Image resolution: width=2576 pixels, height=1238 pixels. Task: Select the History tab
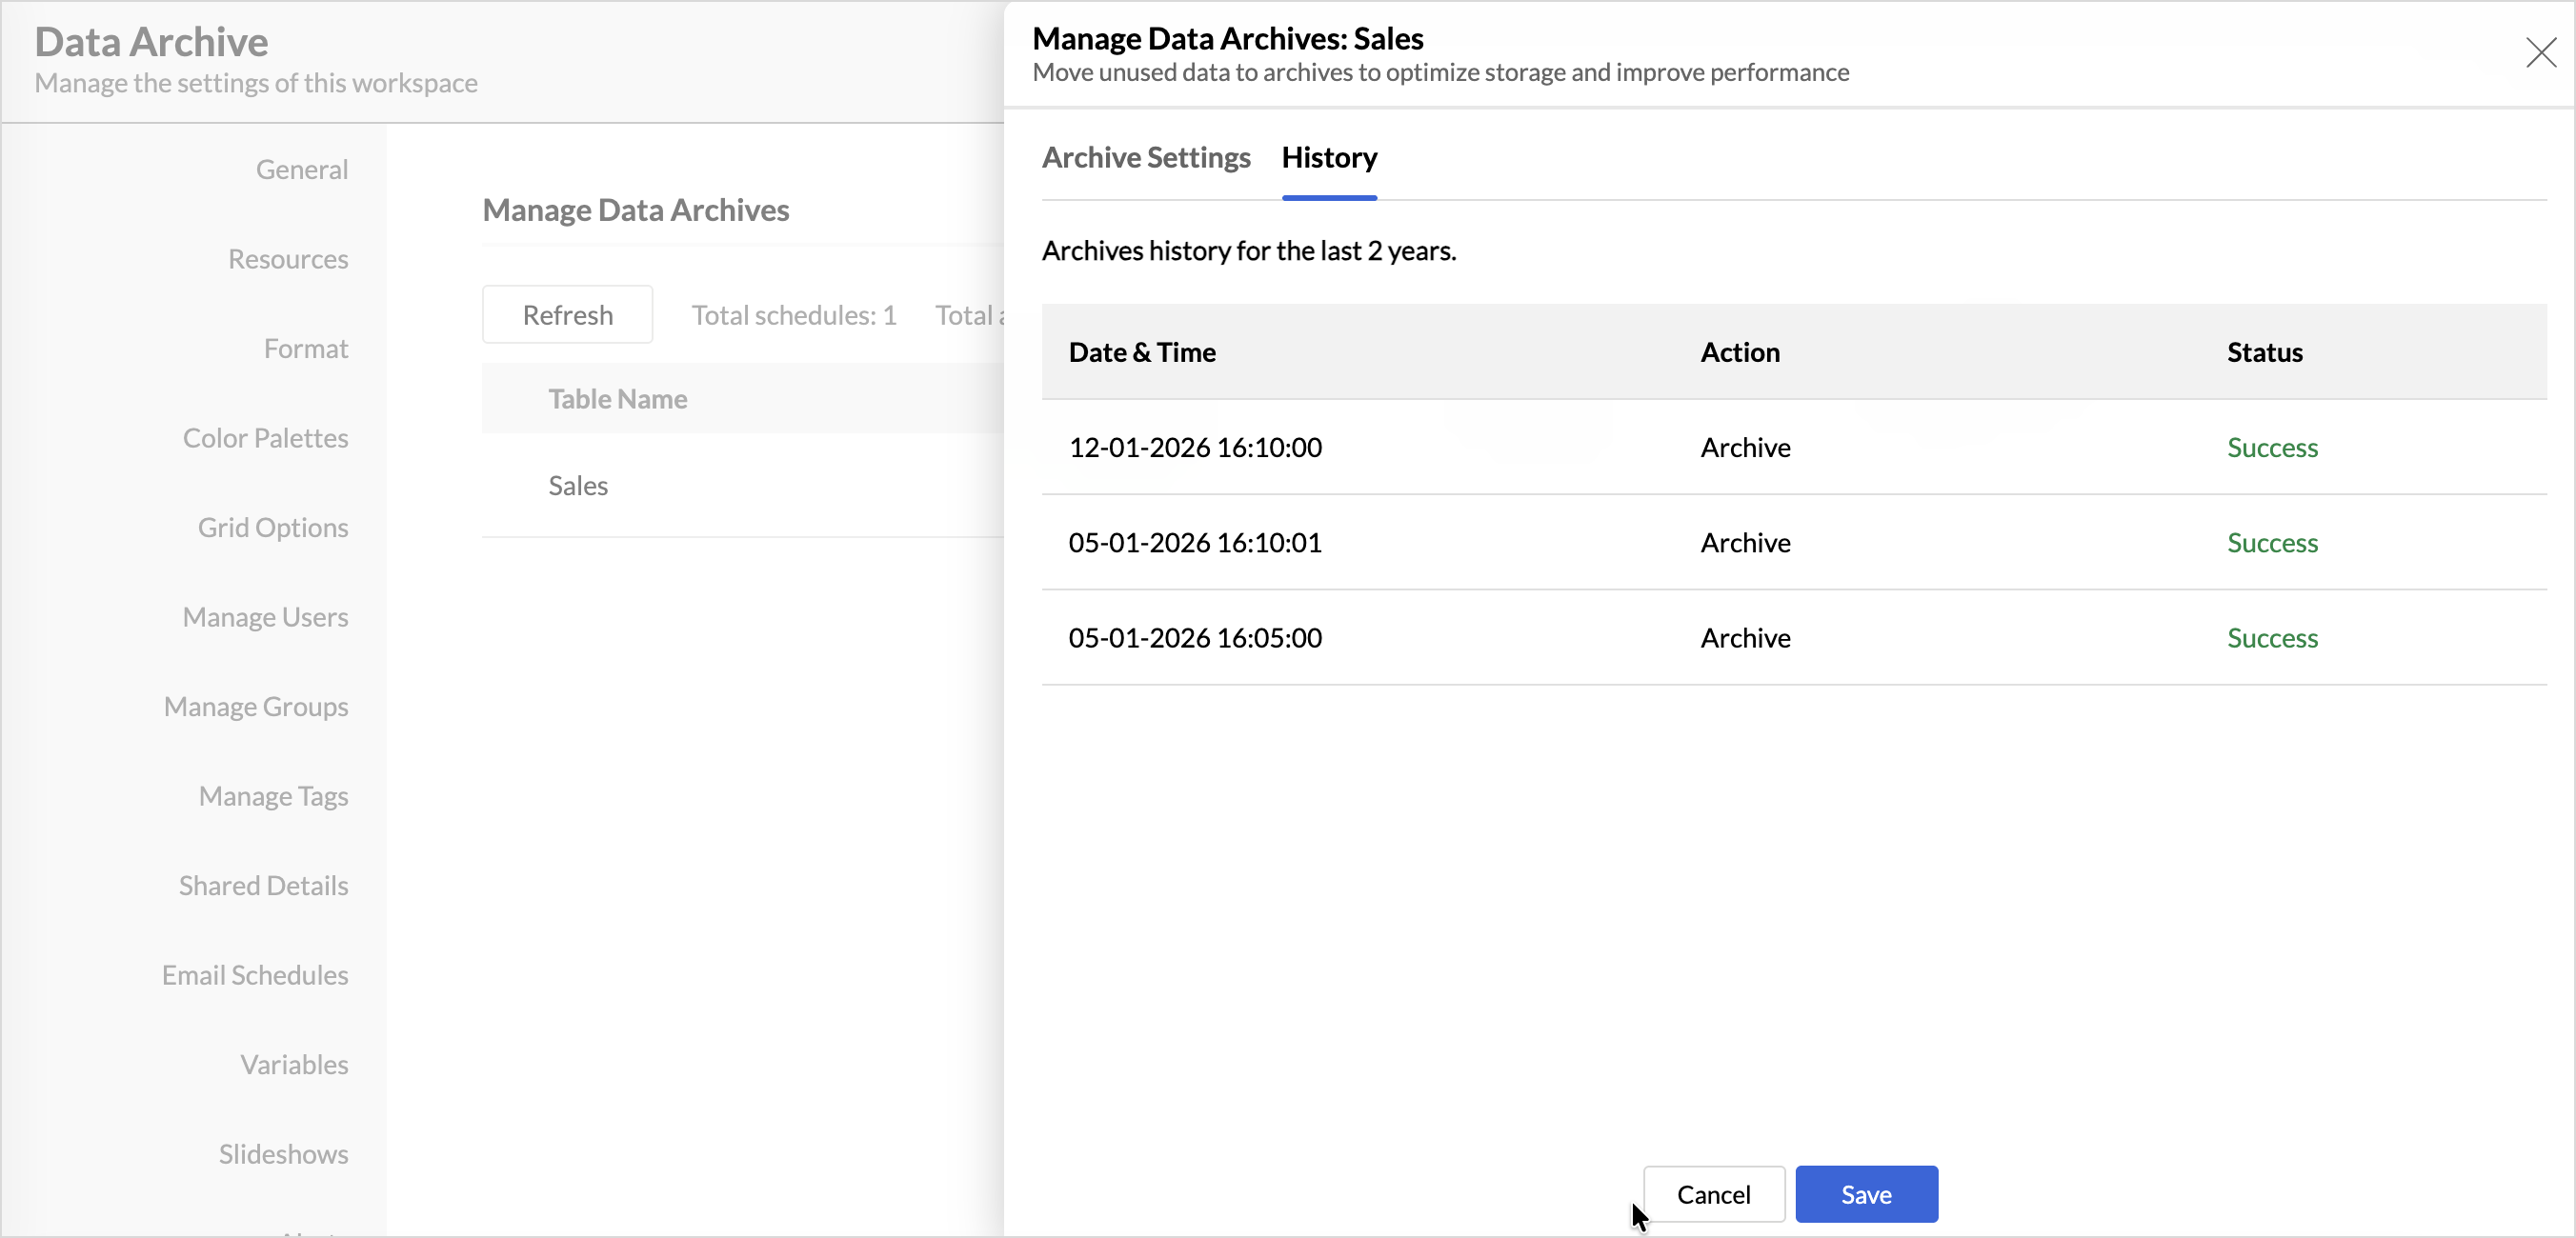[x=1329, y=157]
